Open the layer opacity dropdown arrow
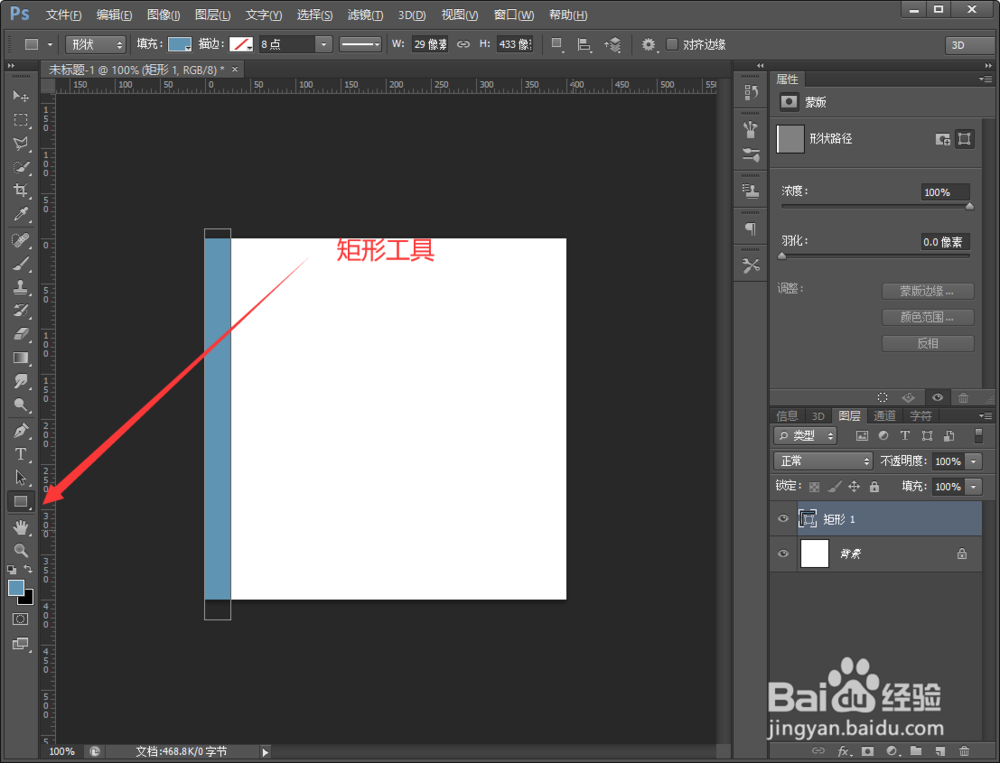Image resolution: width=1000 pixels, height=763 pixels. pos(973,461)
